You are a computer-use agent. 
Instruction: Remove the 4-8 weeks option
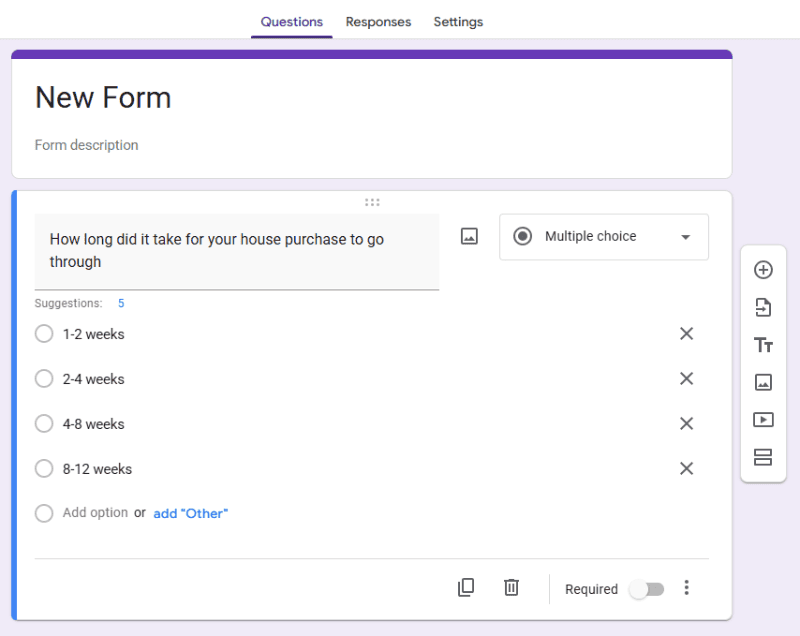(x=687, y=423)
